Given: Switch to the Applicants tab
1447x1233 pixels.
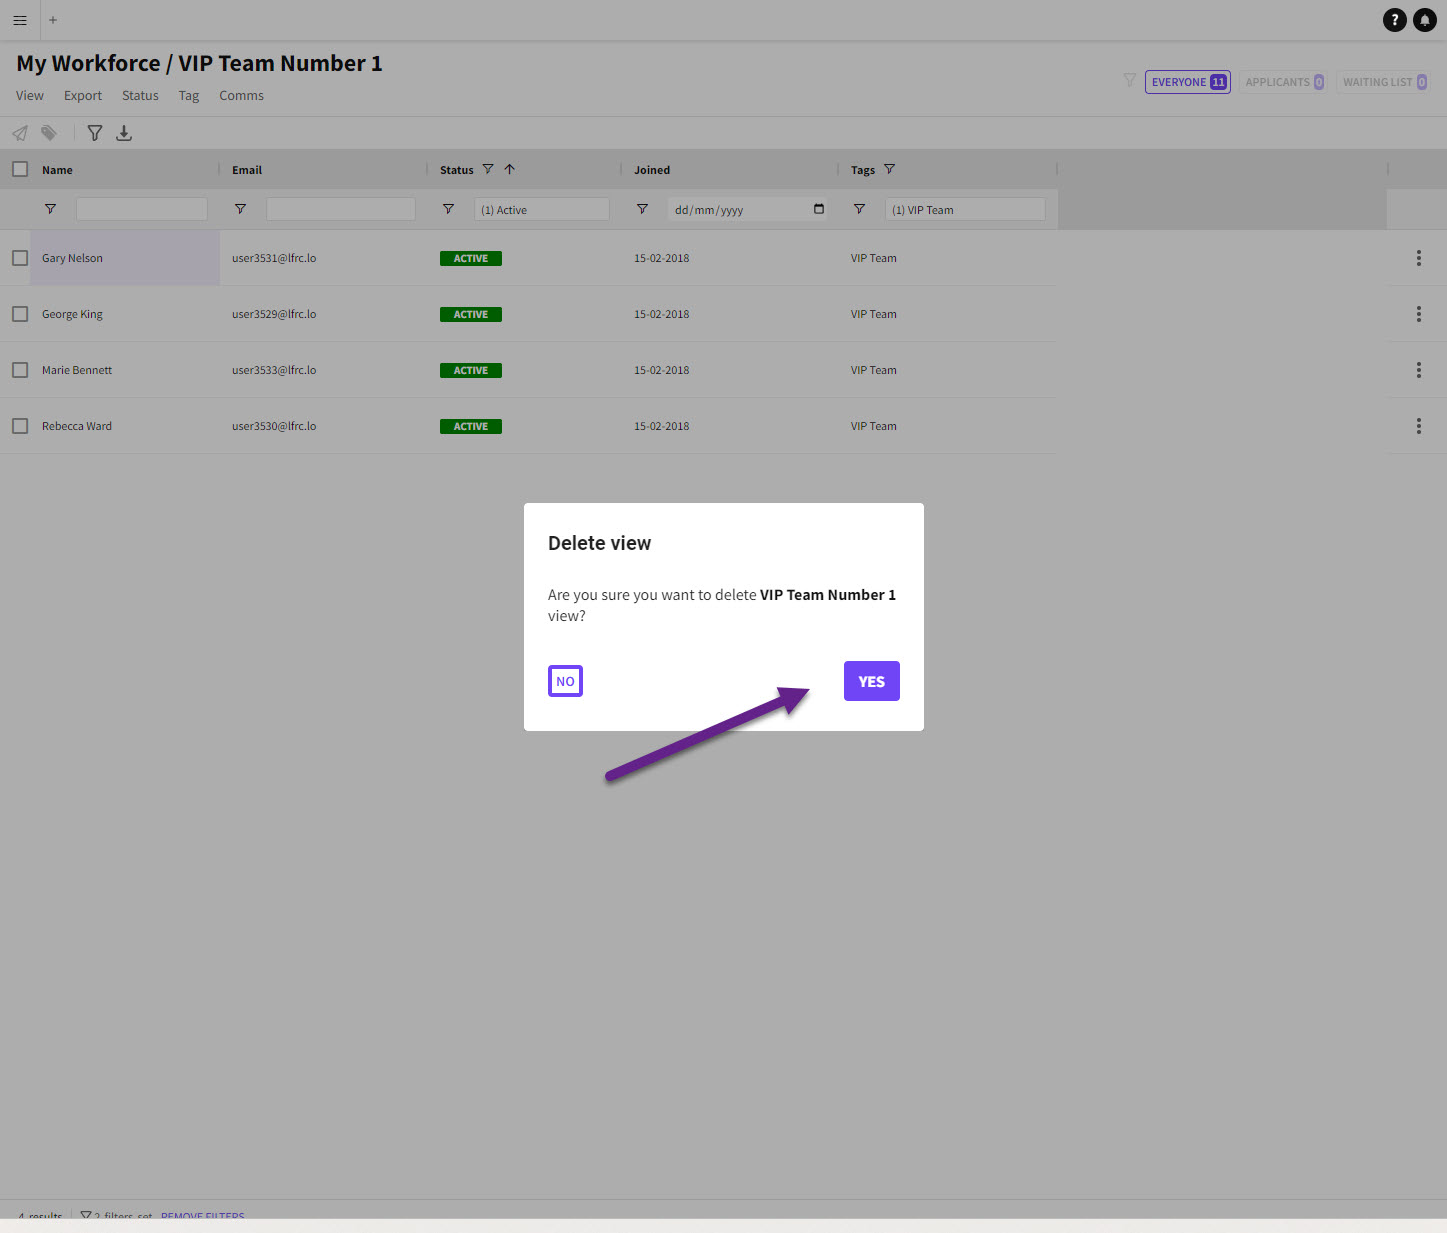Looking at the screenshot, I should [x=1284, y=82].
